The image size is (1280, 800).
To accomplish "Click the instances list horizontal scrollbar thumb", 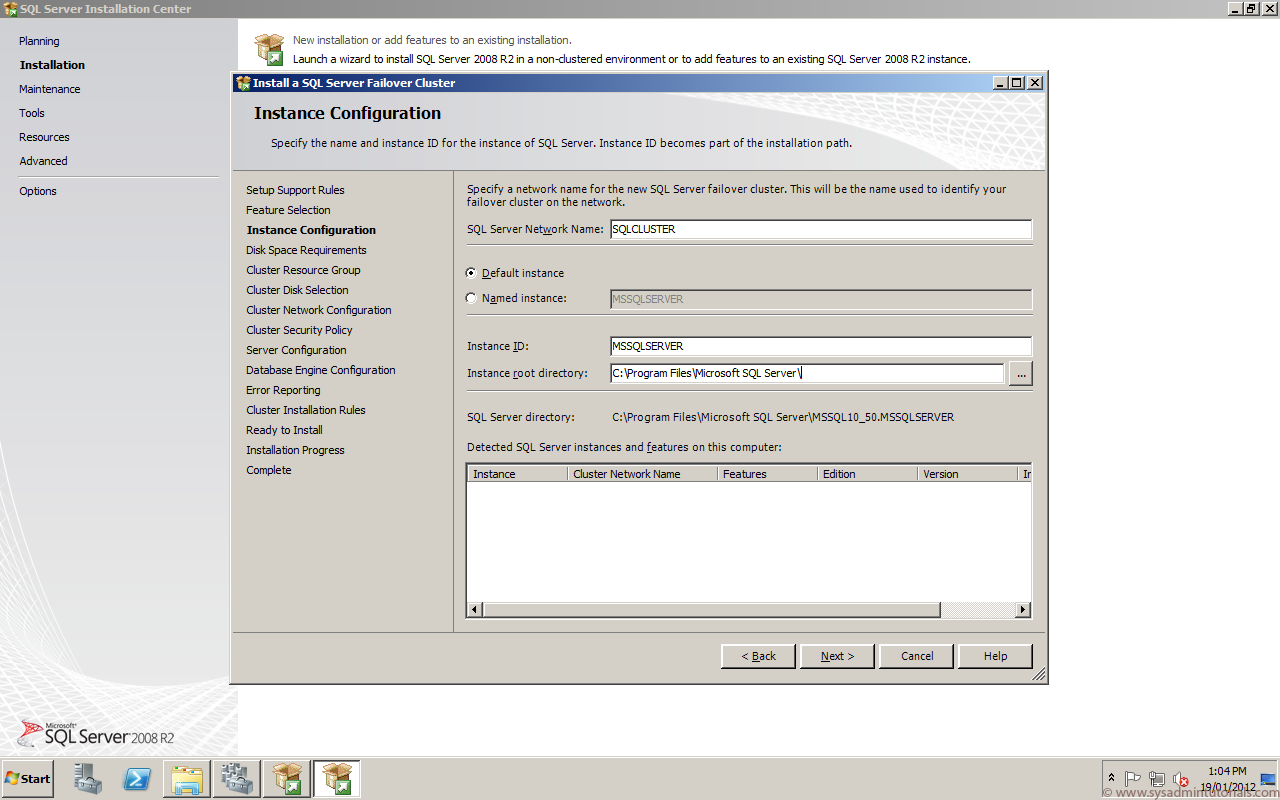I will tap(712, 610).
